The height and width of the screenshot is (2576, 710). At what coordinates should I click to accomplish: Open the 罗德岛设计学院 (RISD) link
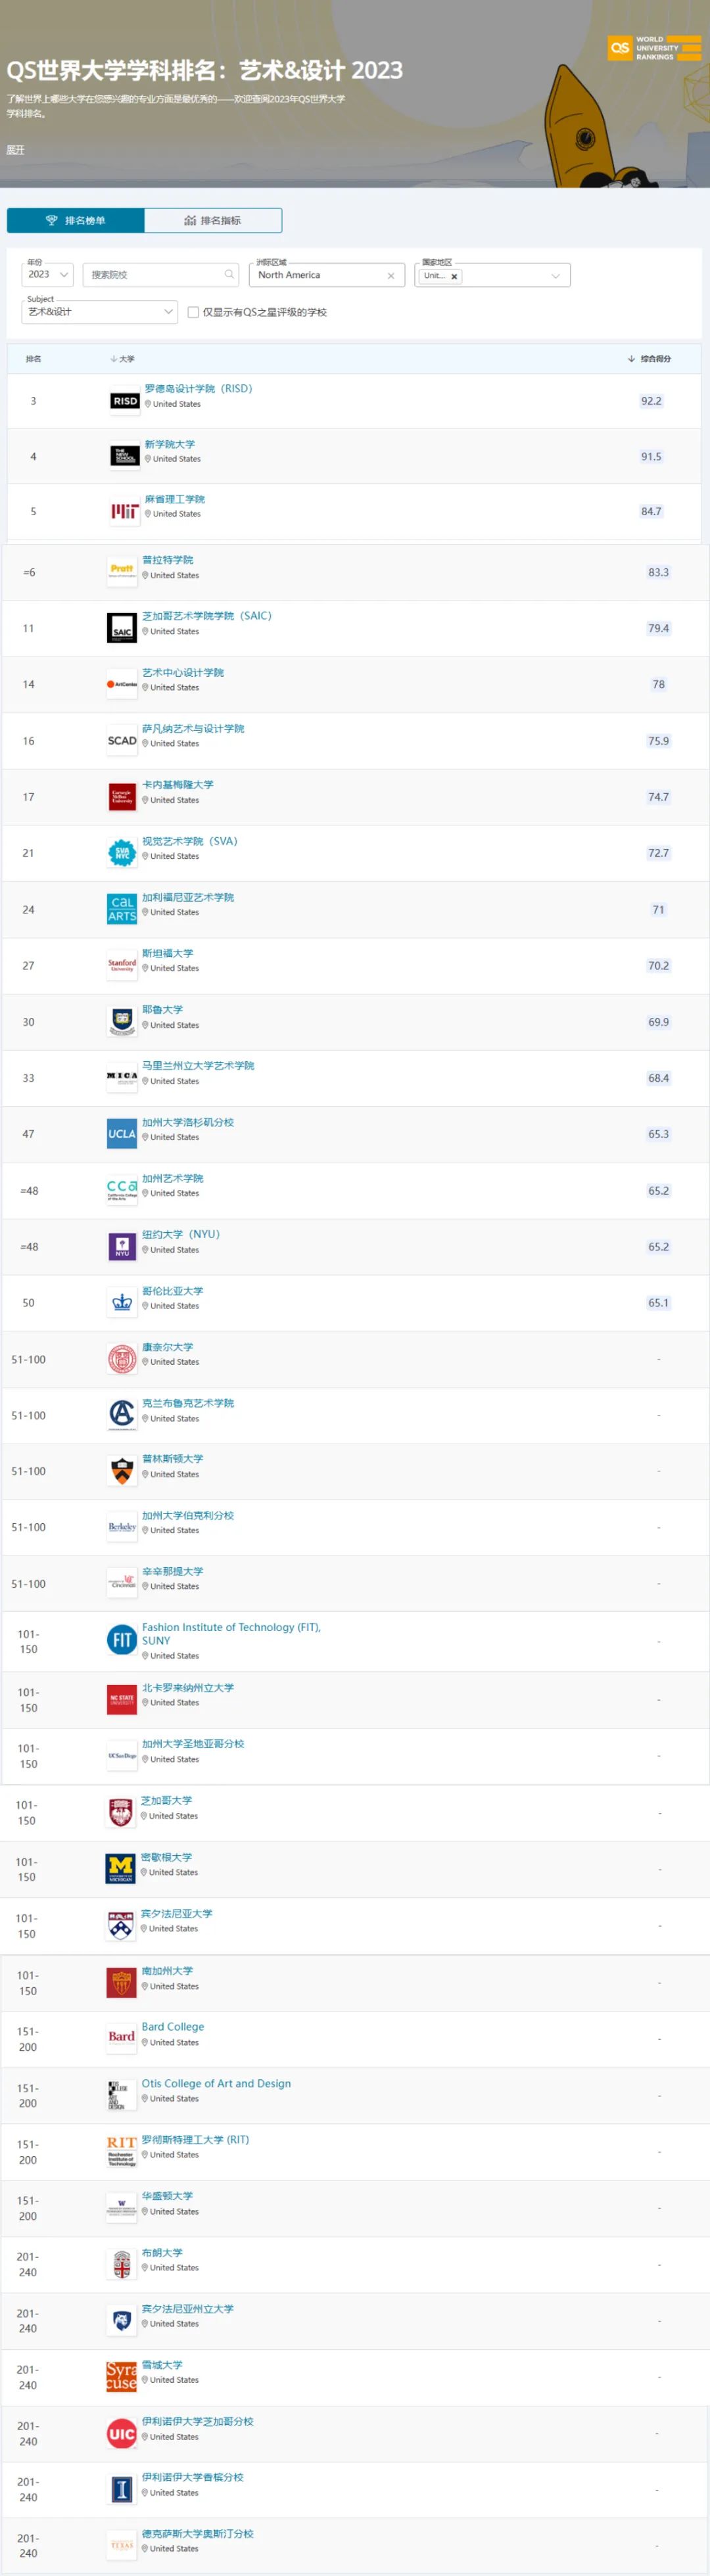coord(198,389)
